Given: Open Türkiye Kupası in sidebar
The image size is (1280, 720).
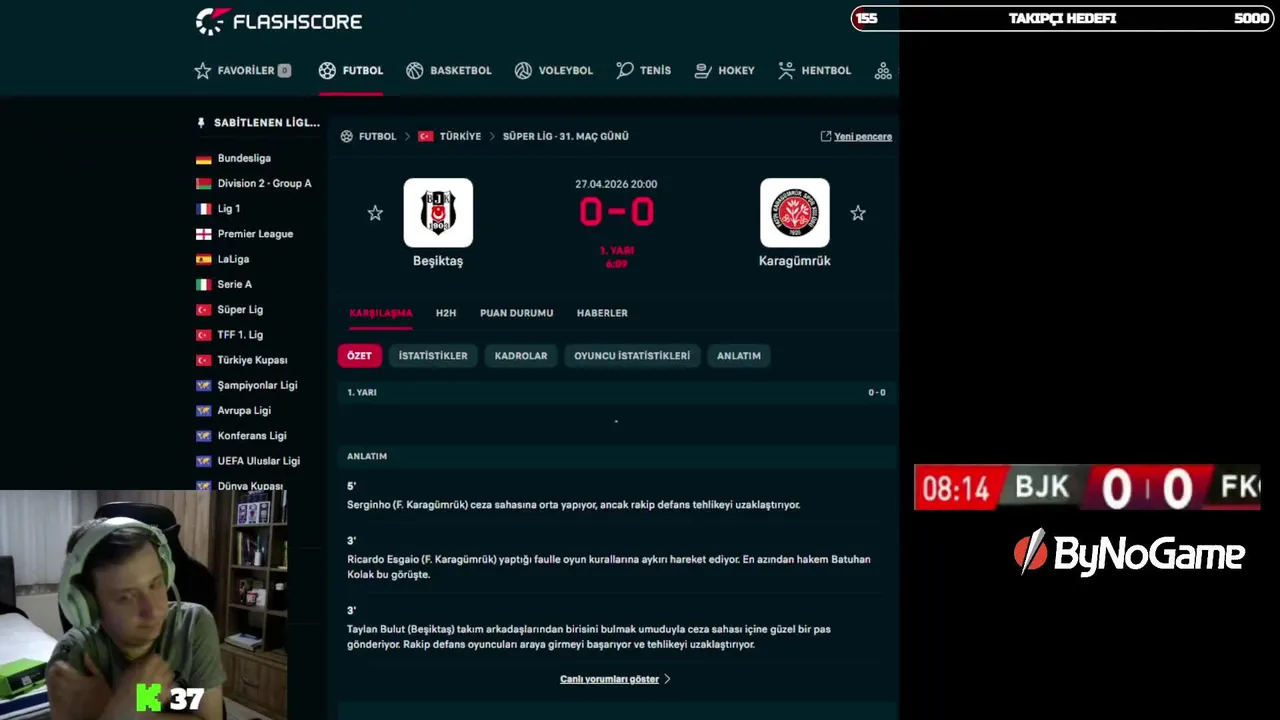Looking at the screenshot, I should click(252, 360).
